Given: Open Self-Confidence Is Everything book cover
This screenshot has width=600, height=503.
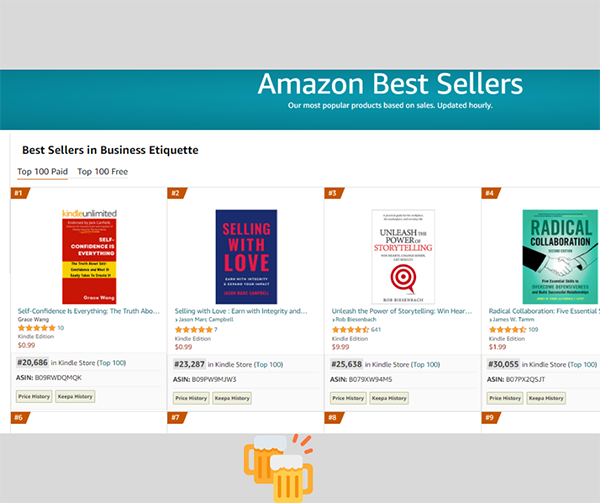Looking at the screenshot, I should (89, 256).
